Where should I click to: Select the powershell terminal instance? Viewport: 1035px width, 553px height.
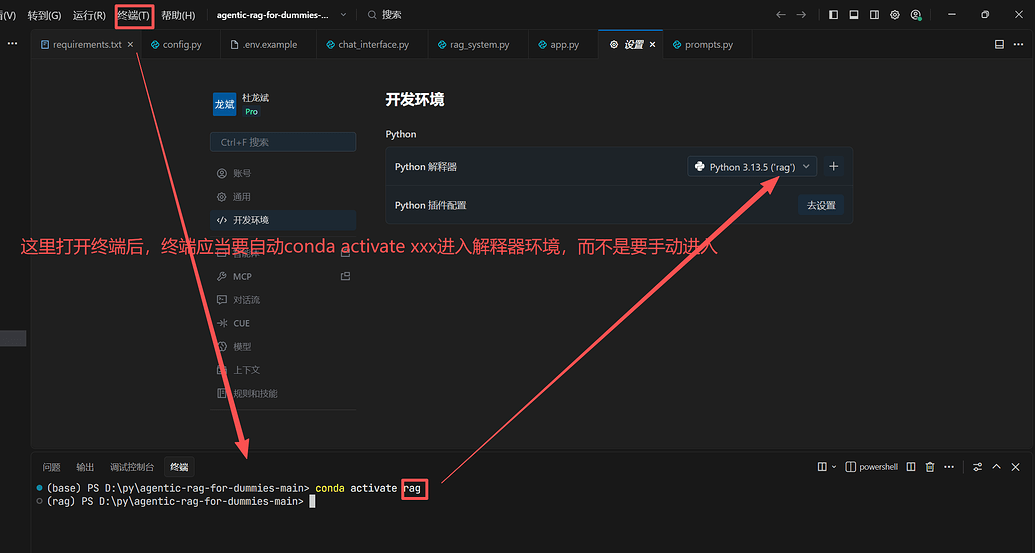click(871, 467)
